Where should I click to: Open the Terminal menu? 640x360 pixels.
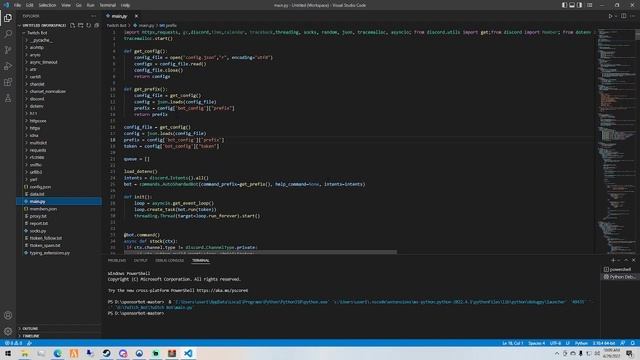pyautogui.click(x=108, y=5)
